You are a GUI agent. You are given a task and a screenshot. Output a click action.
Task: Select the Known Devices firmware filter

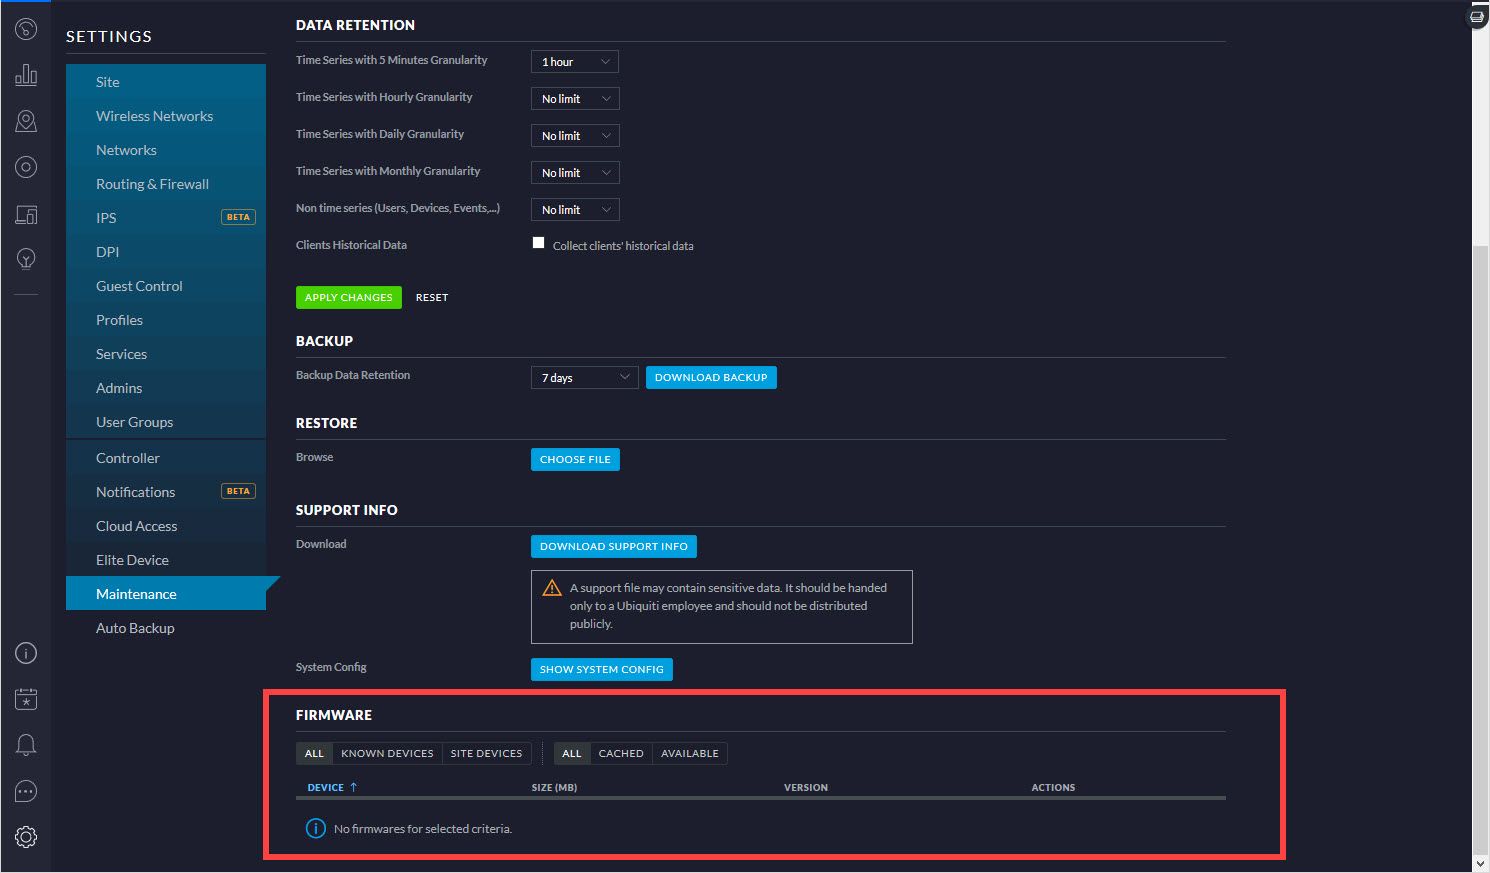pyautogui.click(x=387, y=753)
